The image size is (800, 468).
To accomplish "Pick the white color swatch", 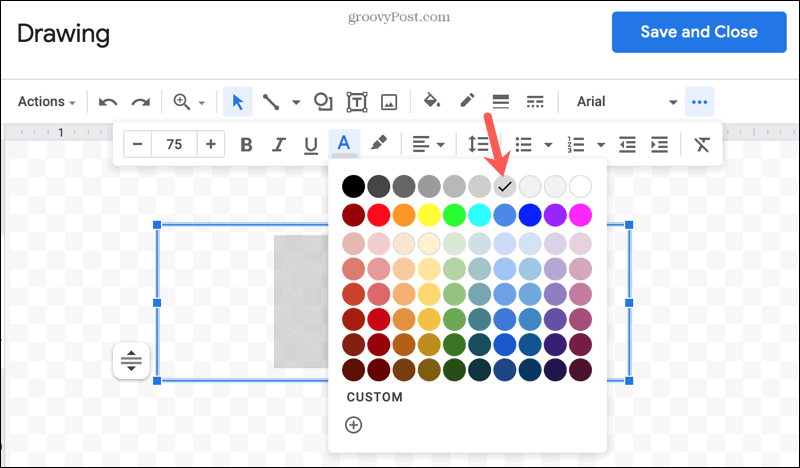I will tap(580, 186).
